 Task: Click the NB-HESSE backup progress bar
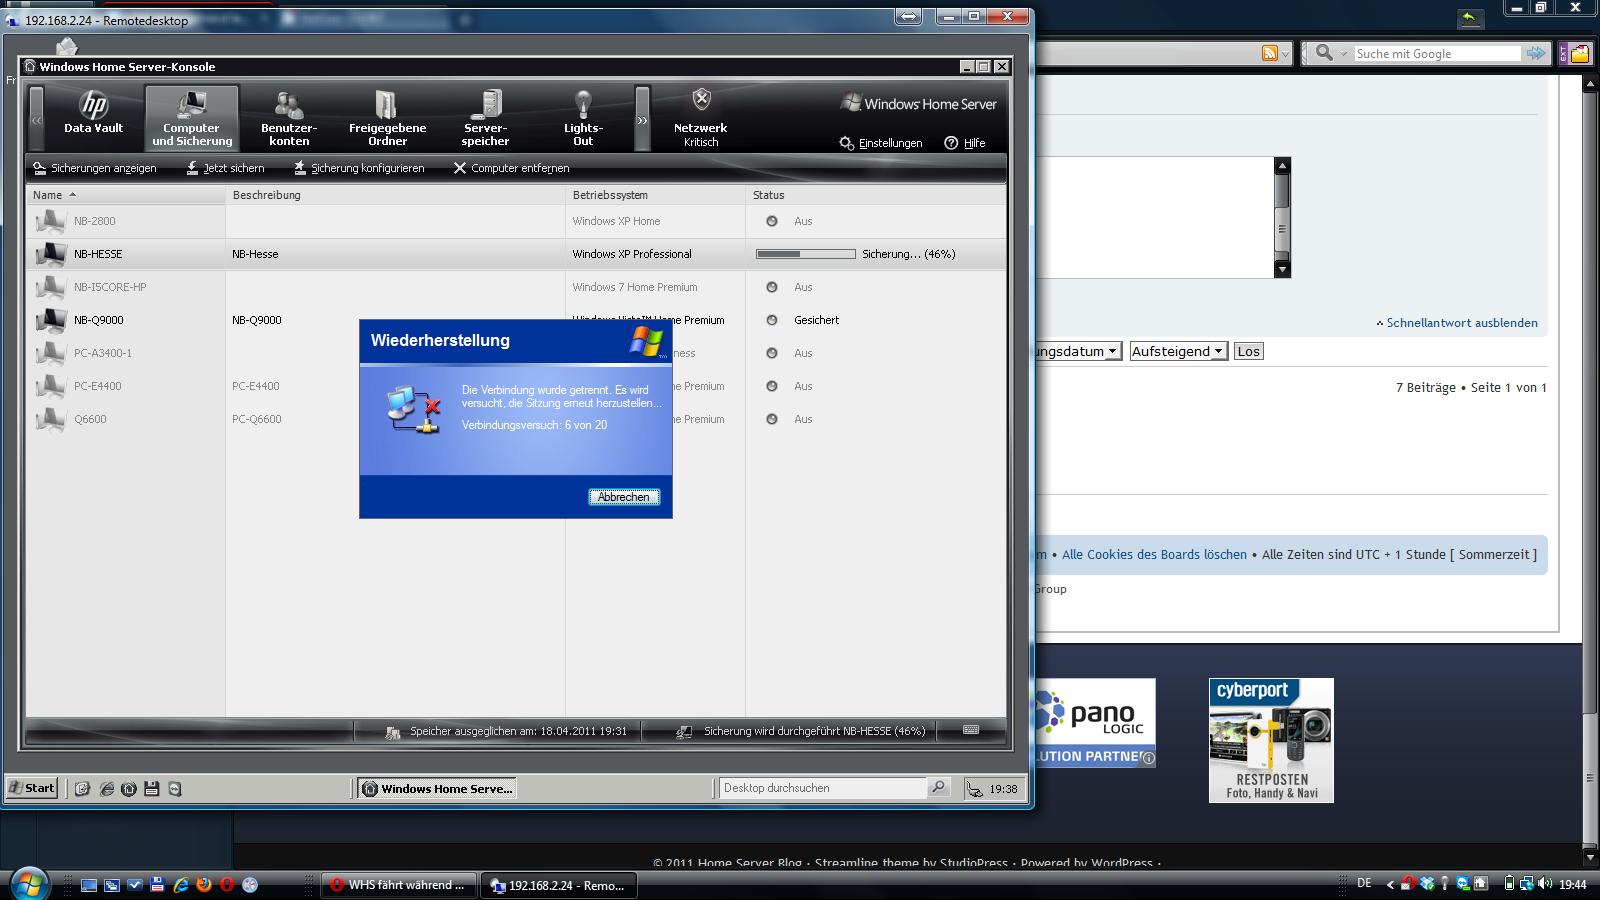tap(806, 254)
